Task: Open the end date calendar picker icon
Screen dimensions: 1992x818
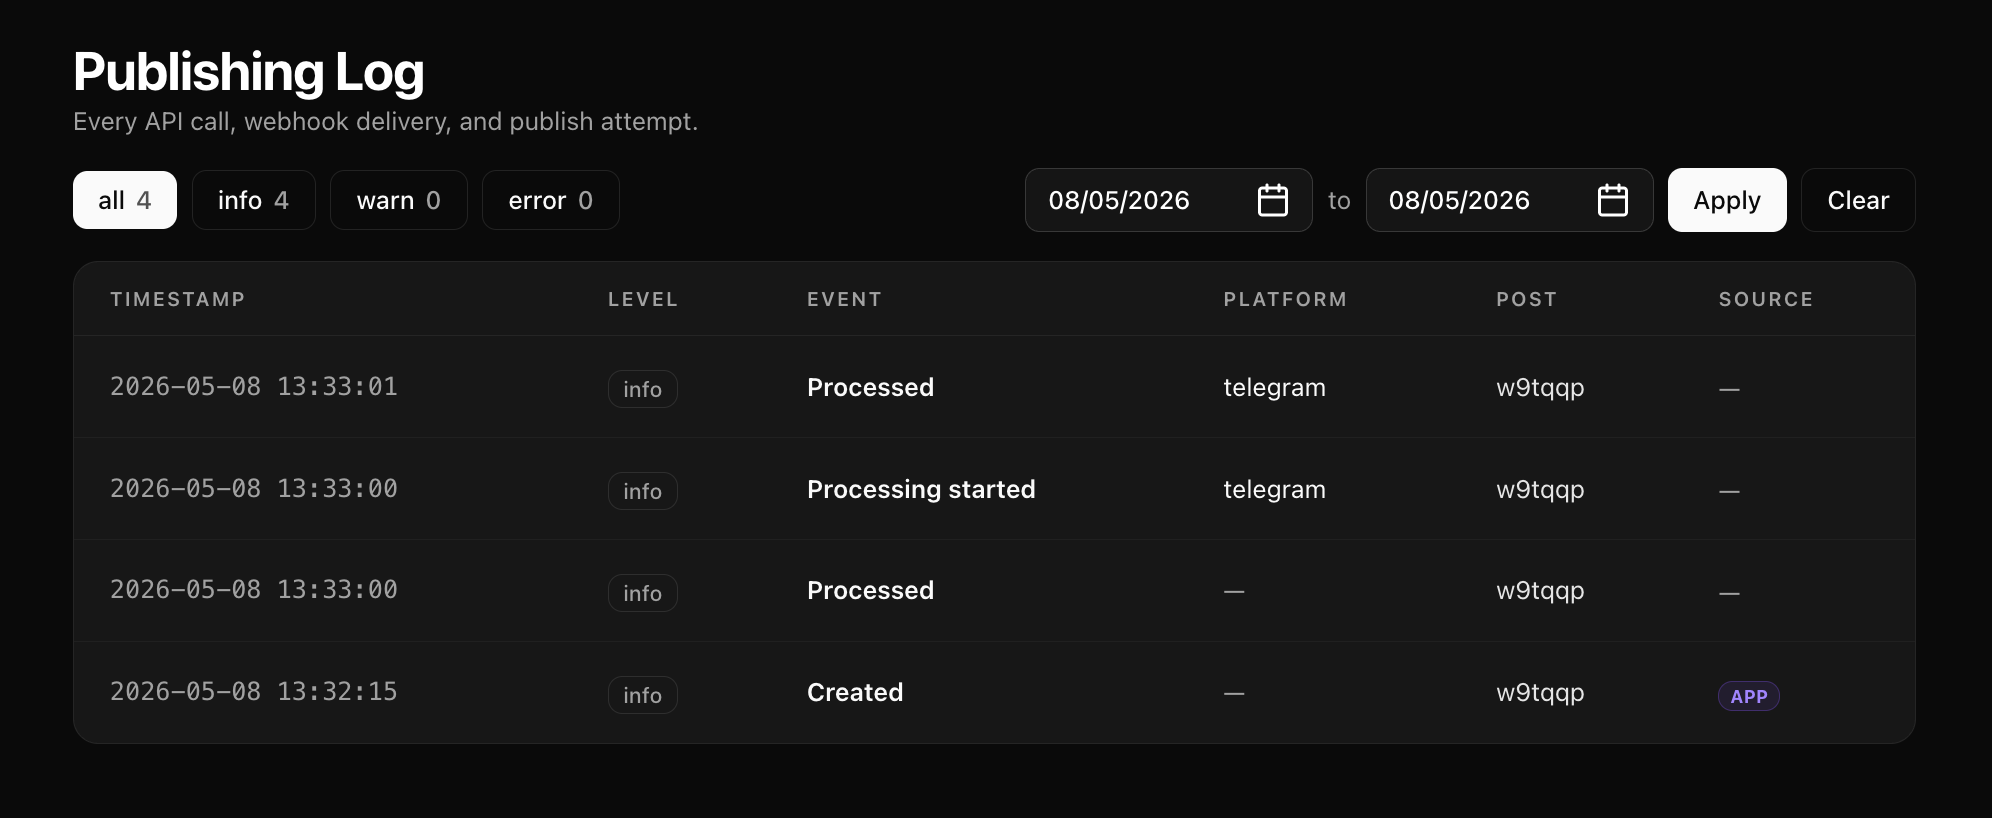Action: pos(1612,200)
